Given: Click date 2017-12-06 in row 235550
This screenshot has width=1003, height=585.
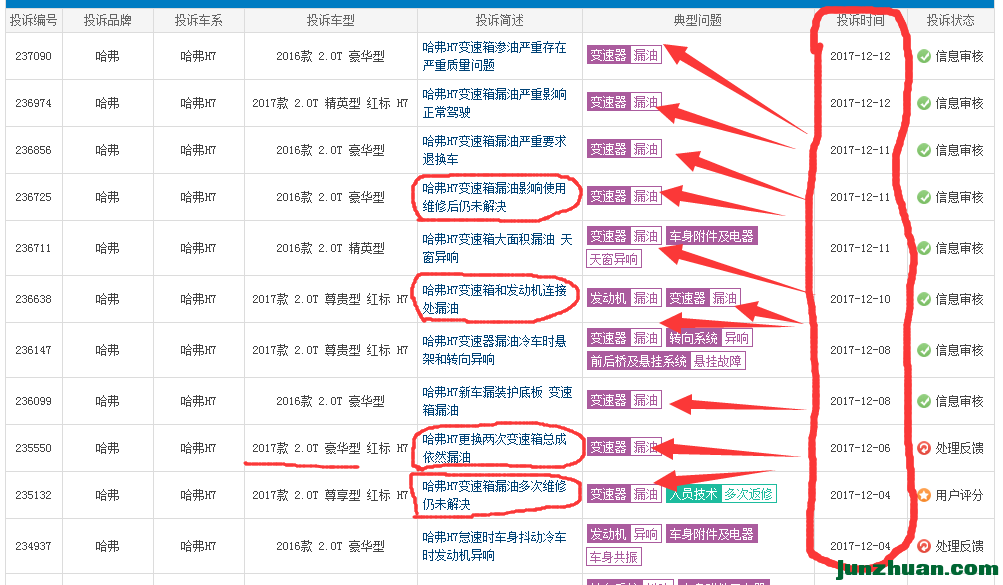Looking at the screenshot, I should [x=860, y=448].
